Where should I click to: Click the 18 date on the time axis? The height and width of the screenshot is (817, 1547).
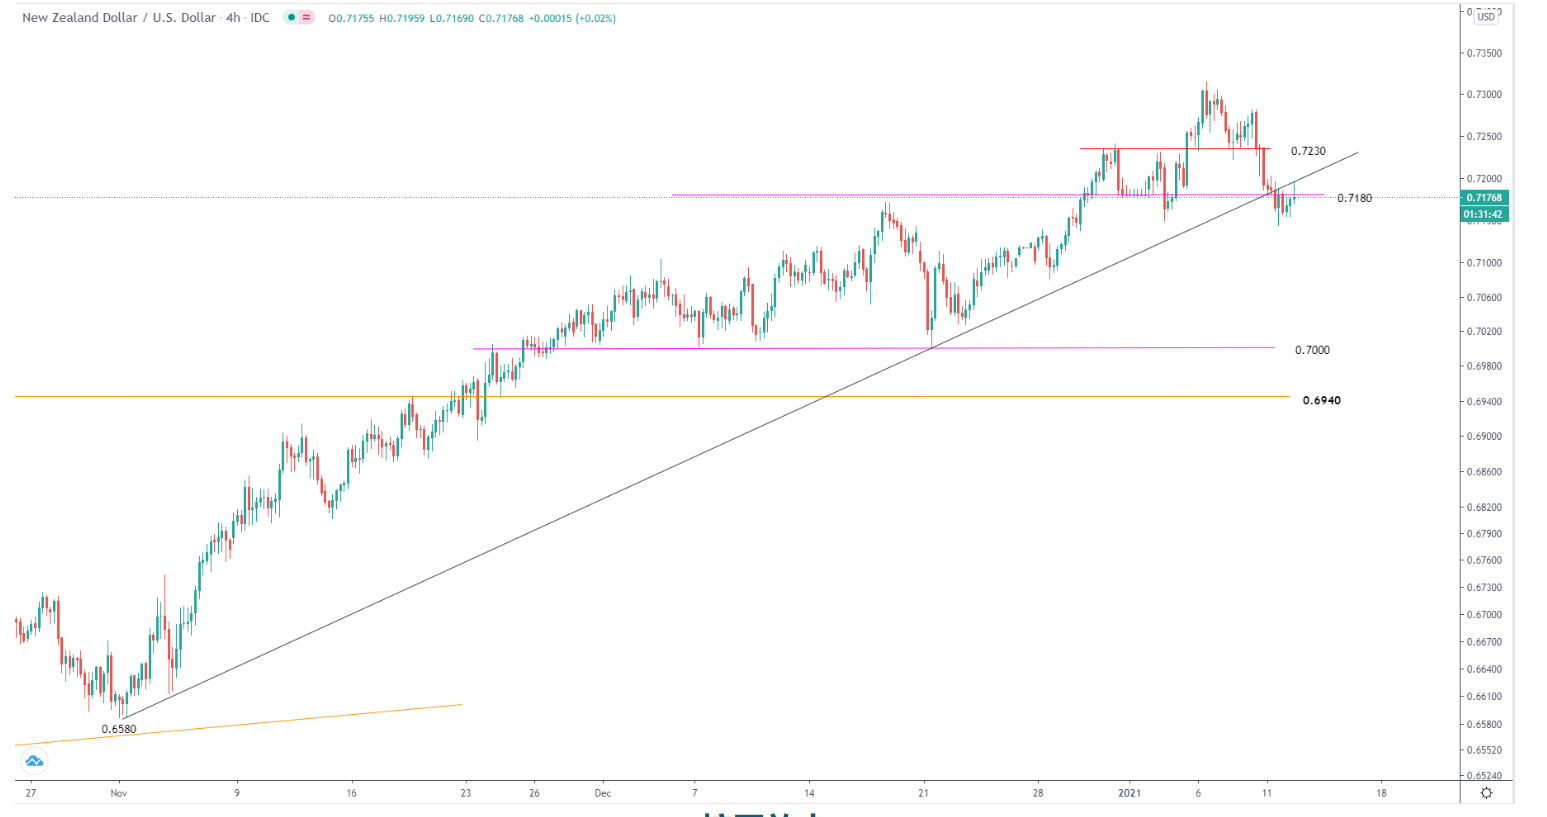1381,793
